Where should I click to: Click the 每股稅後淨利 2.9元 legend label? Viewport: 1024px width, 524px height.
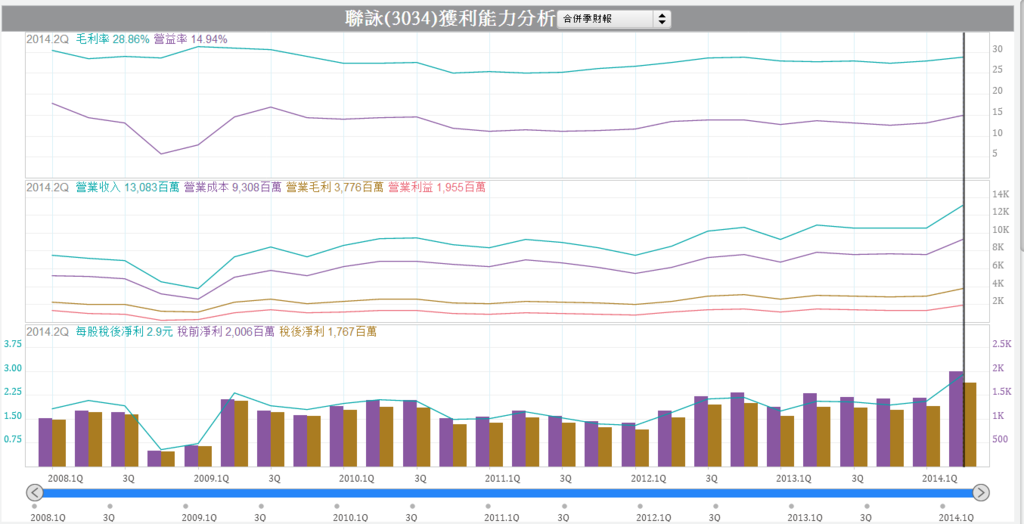click(124, 332)
